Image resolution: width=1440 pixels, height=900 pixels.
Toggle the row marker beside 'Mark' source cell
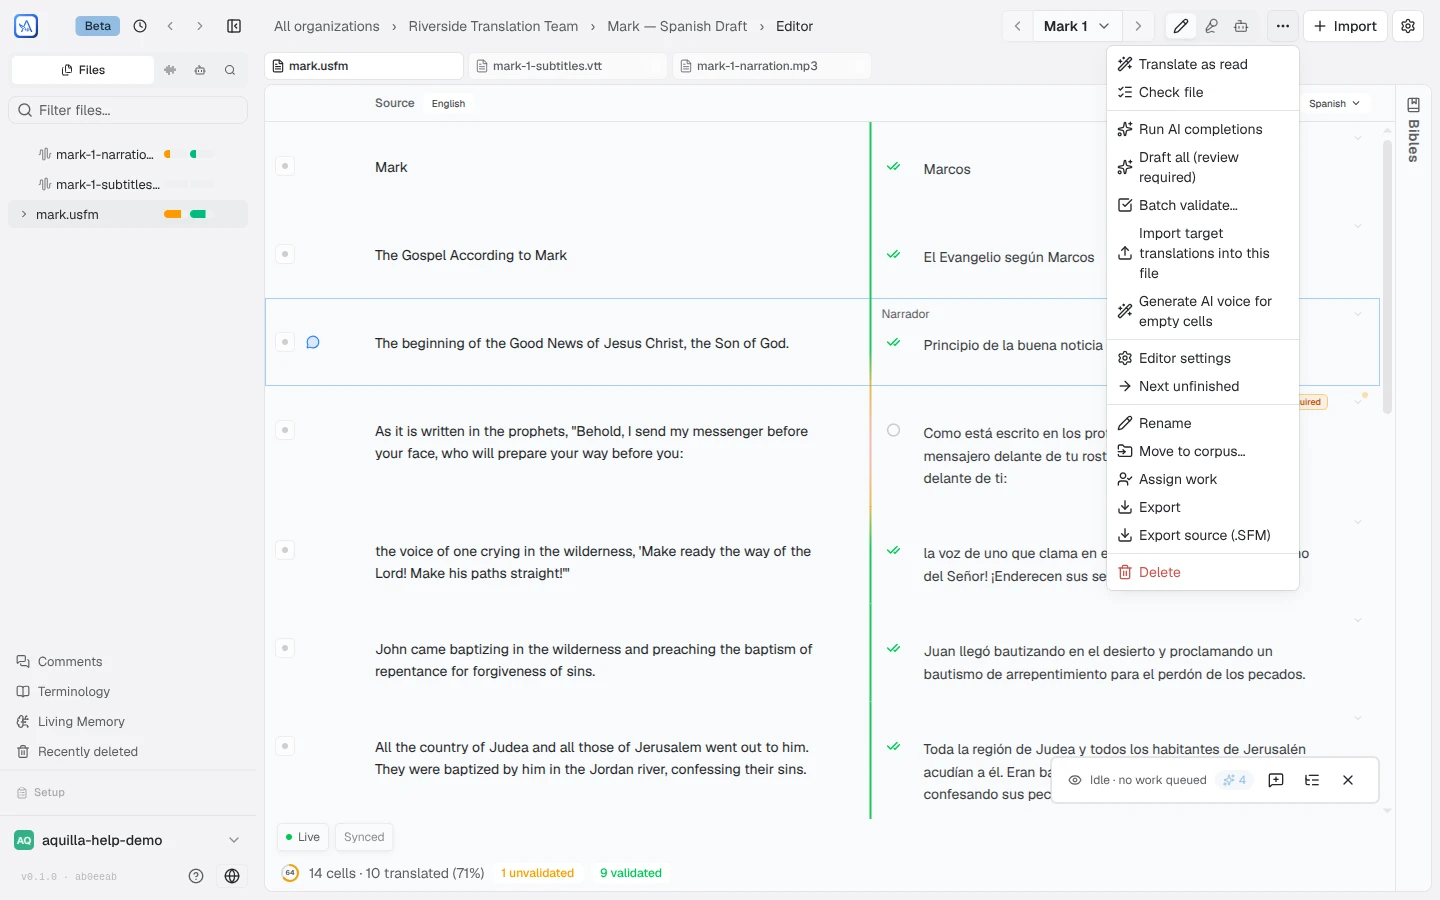point(285,166)
